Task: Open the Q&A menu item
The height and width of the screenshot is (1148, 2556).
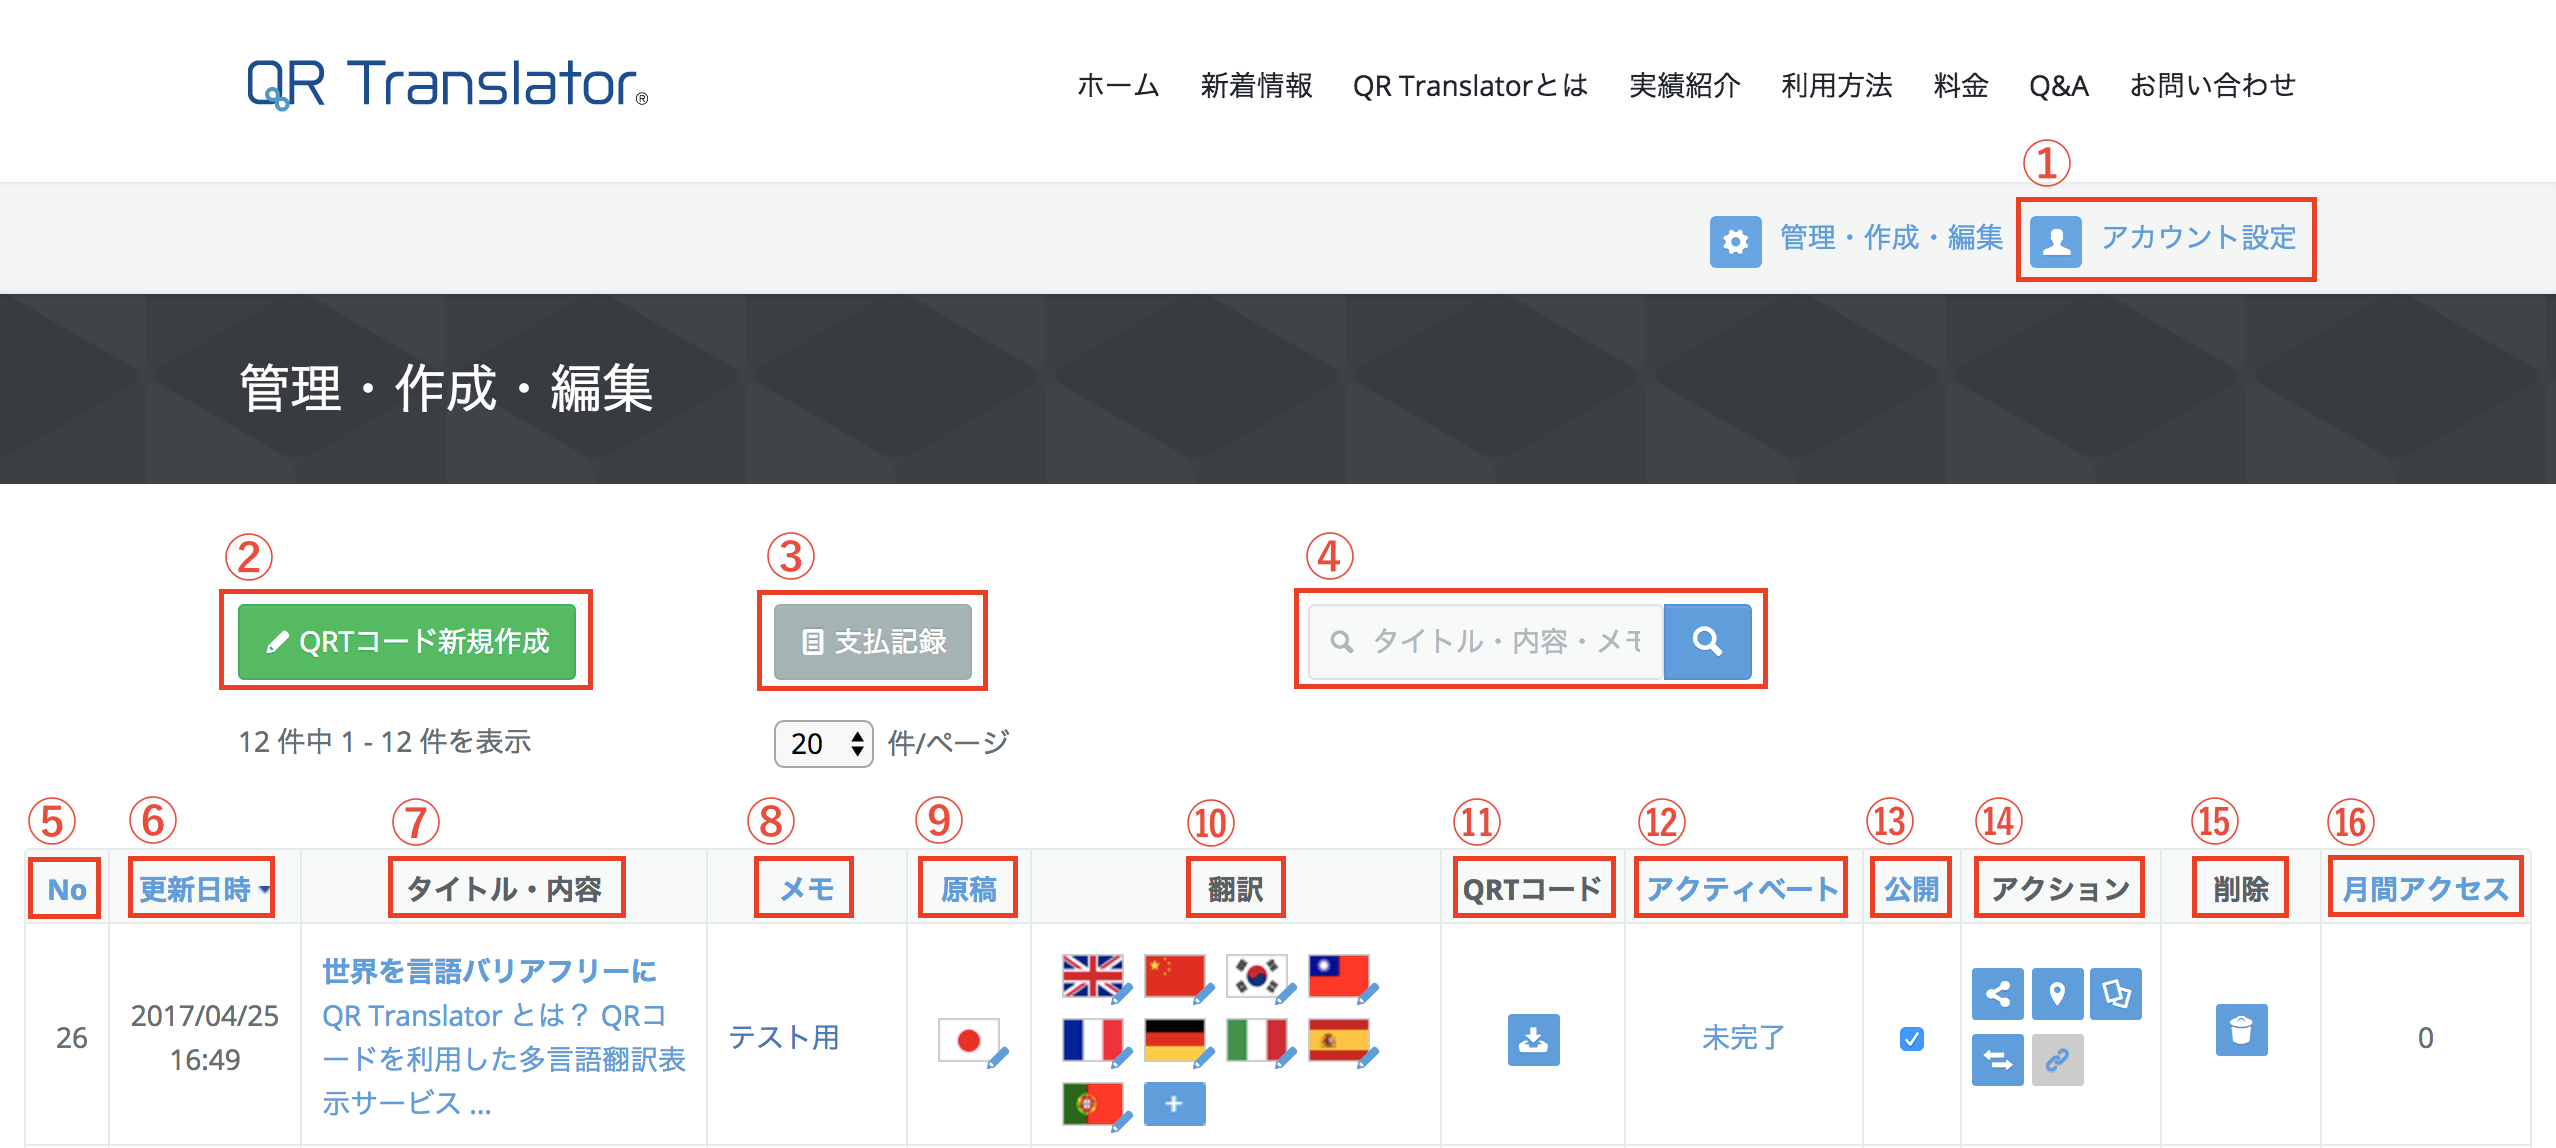Action: click(x=2059, y=85)
